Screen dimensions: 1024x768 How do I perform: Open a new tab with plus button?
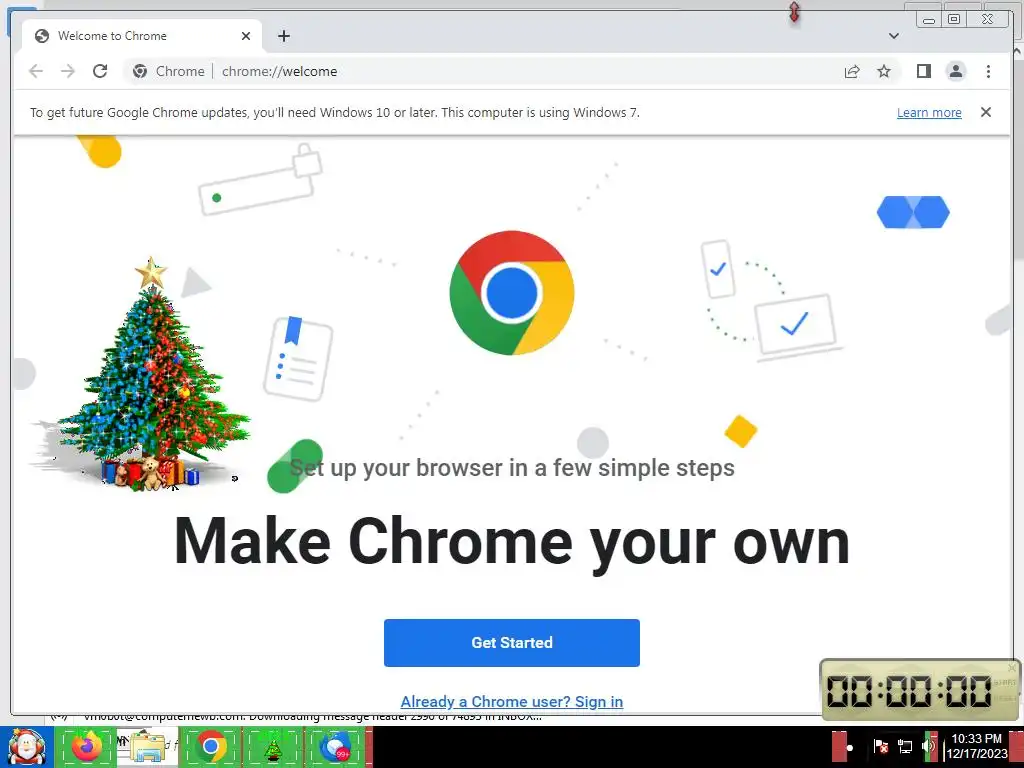[283, 36]
